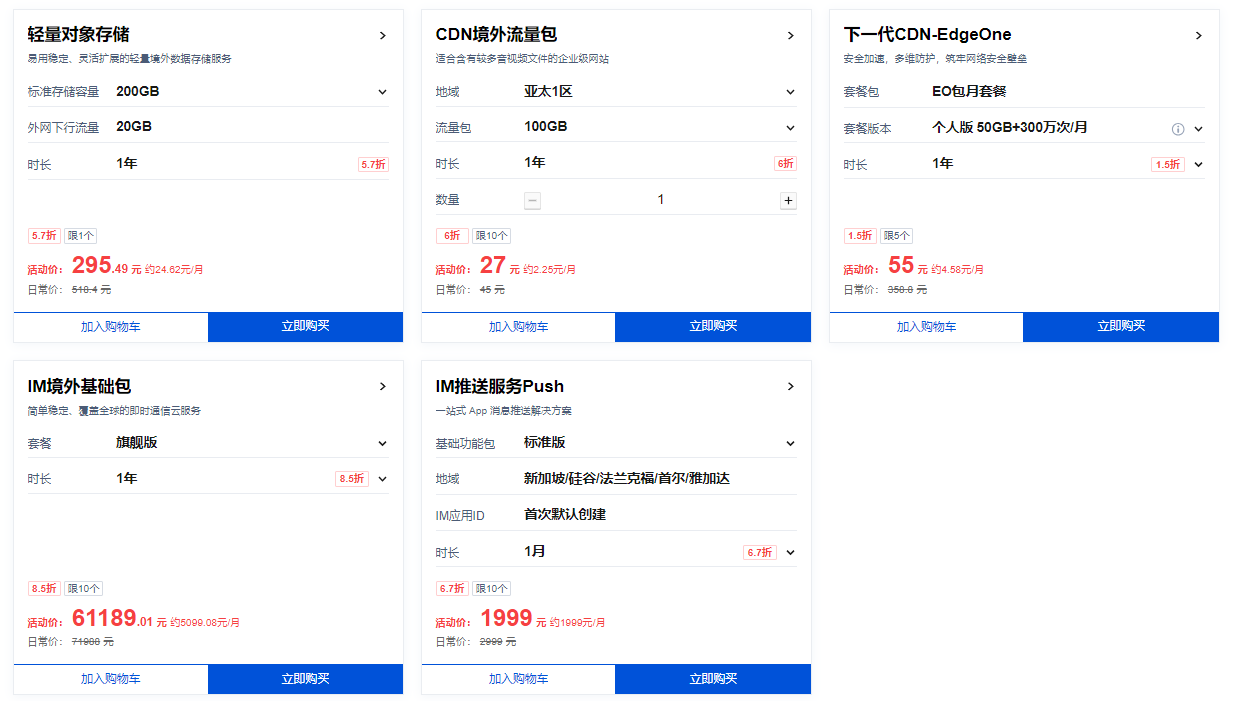Open 下一代CDN-EdgeOne via its title arrow
Screen dimensions: 1240x701
(x=1198, y=34)
